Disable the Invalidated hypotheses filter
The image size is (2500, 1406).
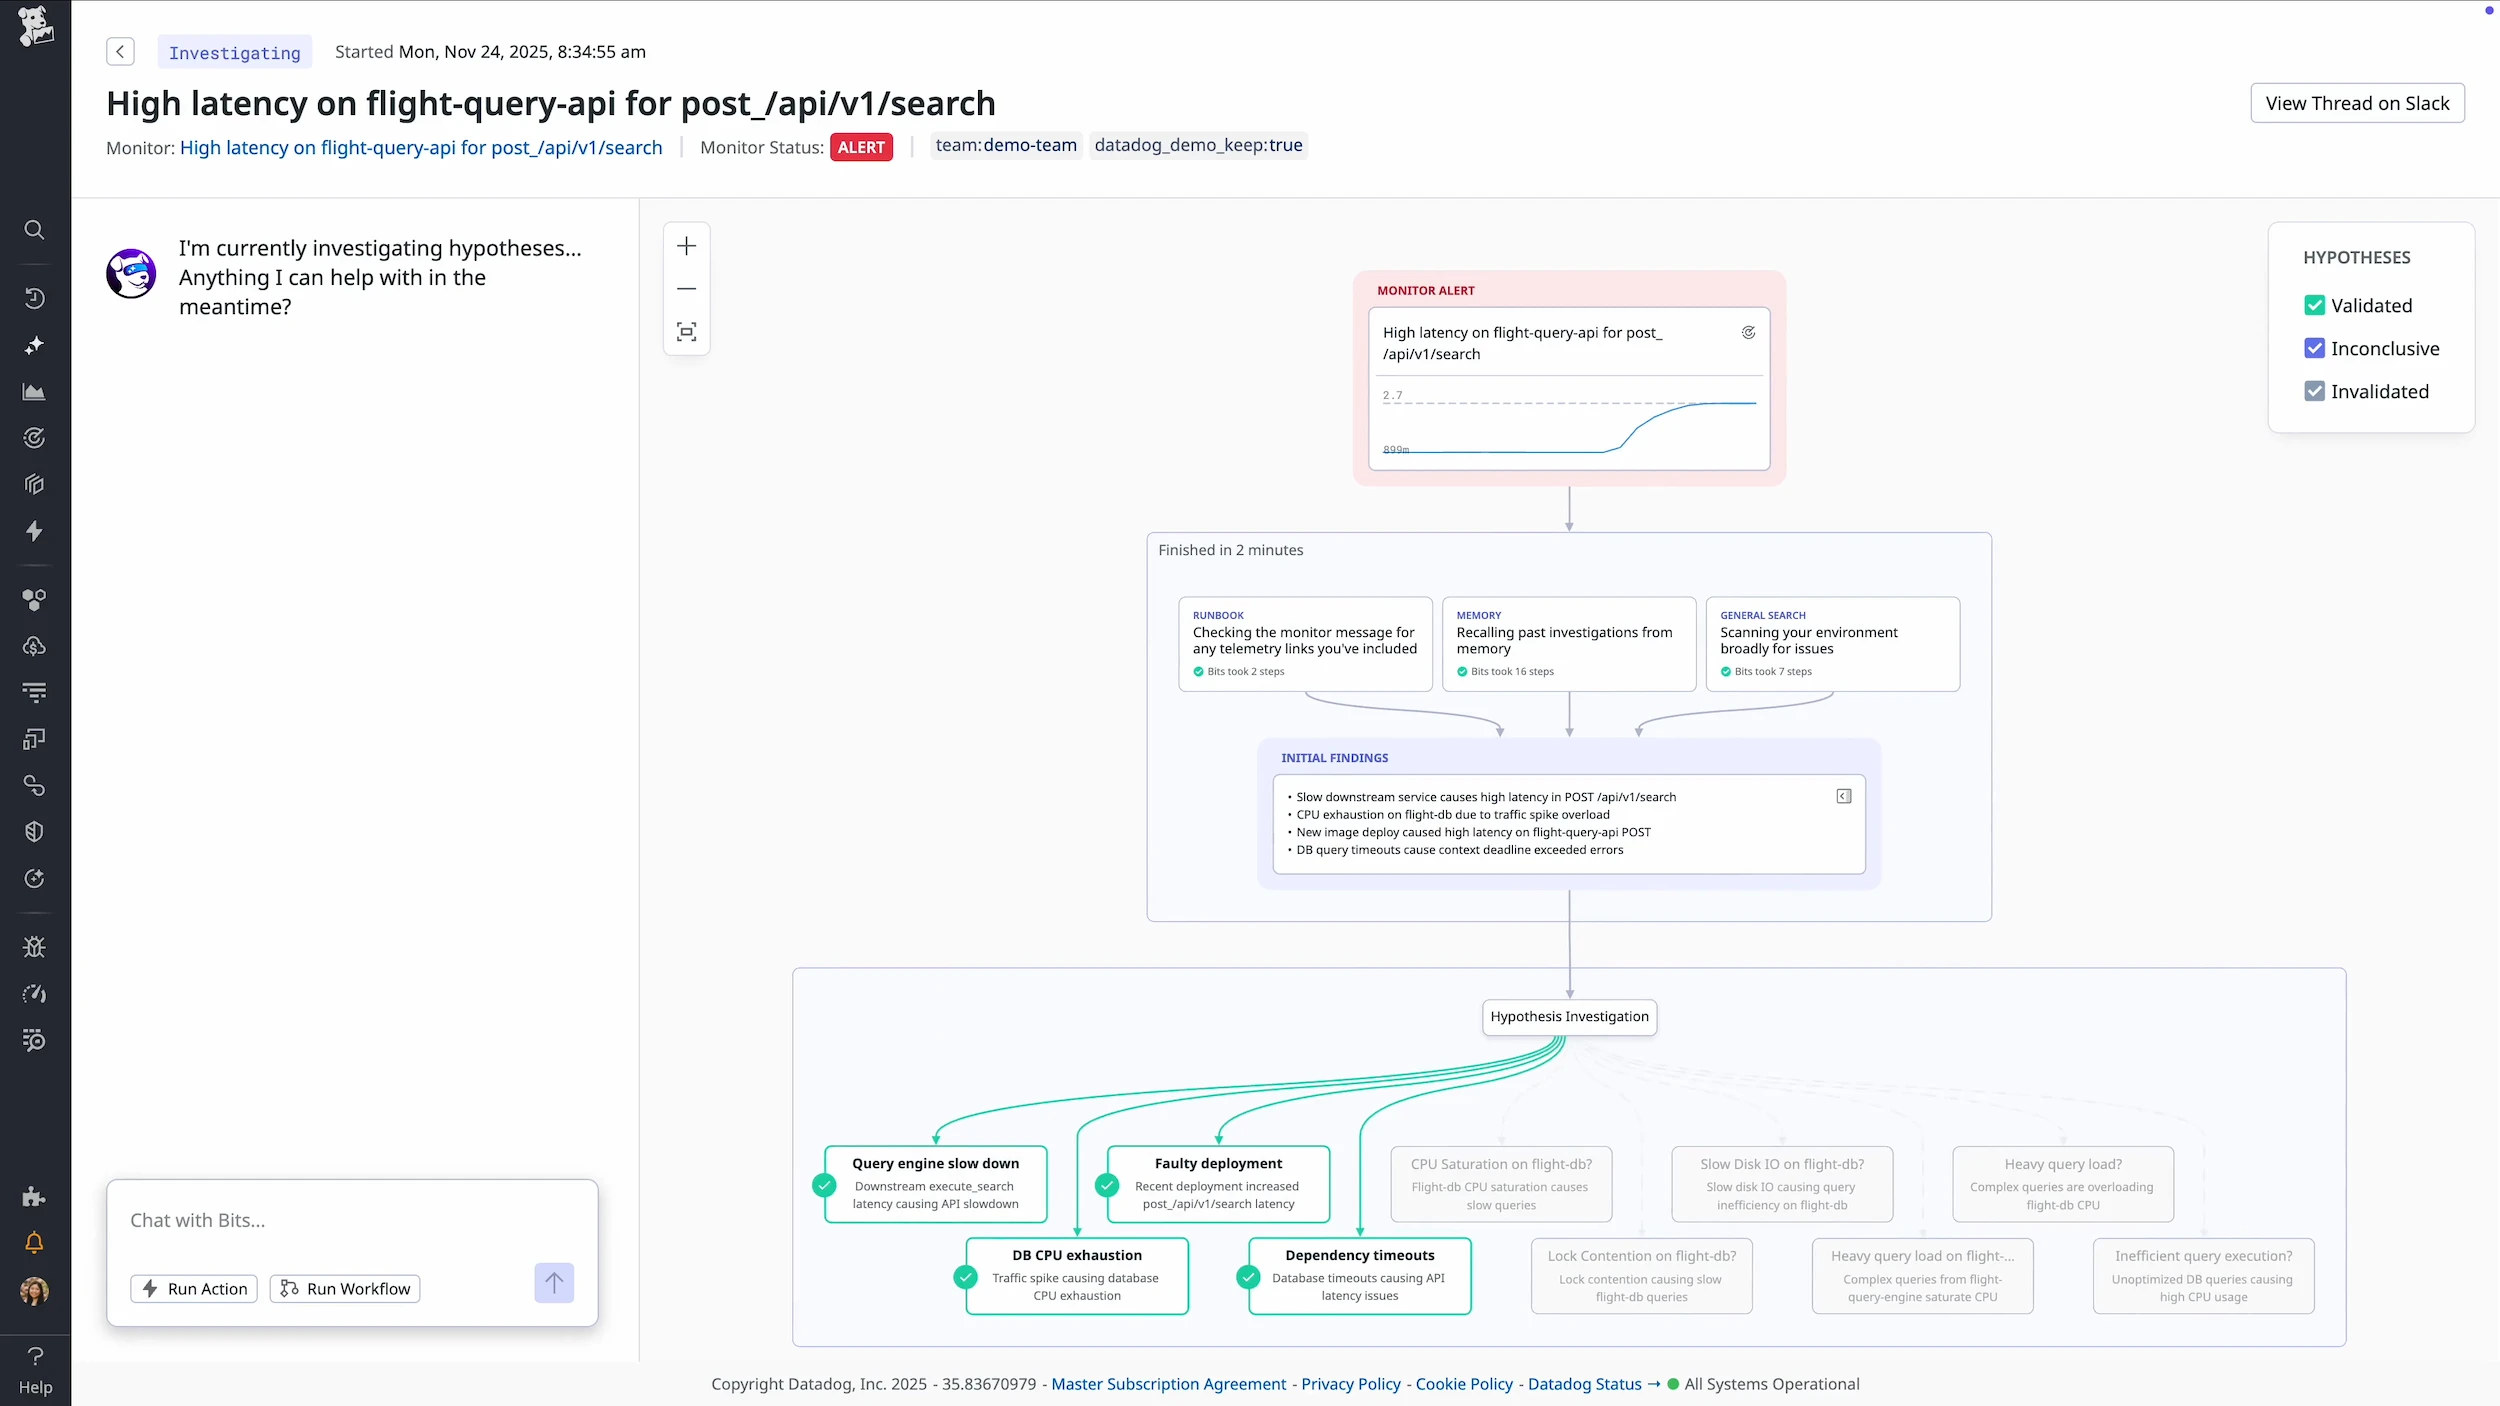pos(2315,391)
